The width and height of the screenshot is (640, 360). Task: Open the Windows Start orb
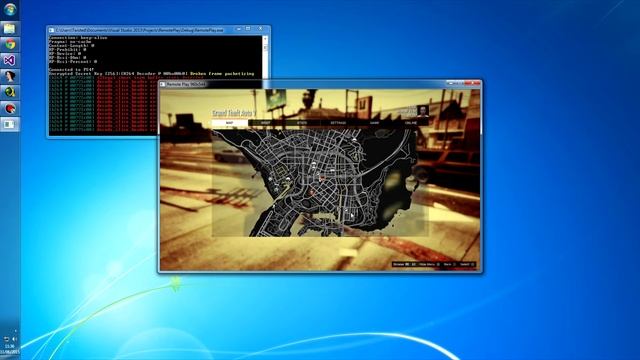10,9
